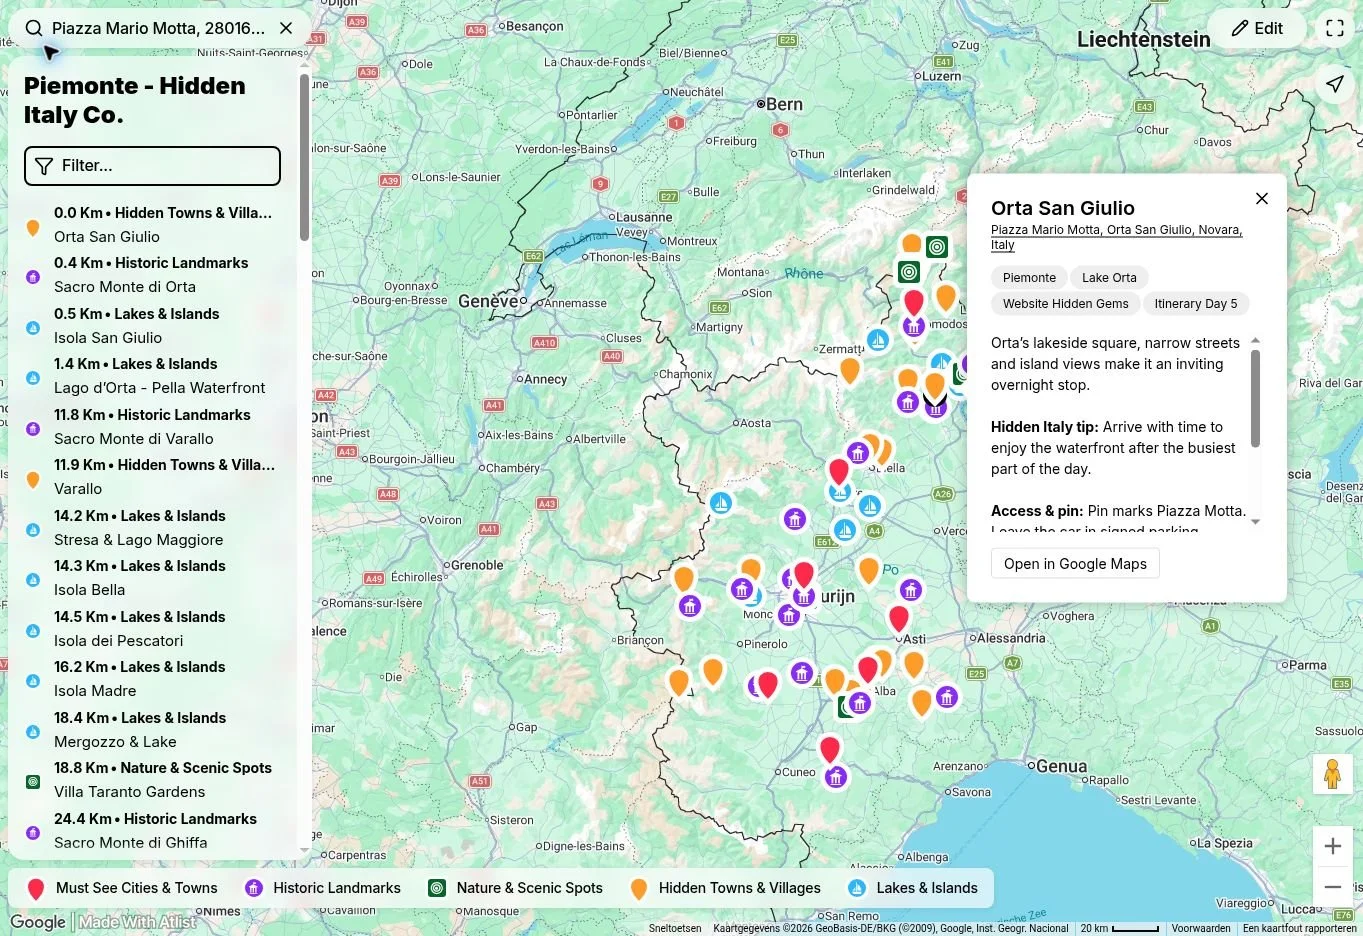This screenshot has height=936, width=1363.
Task: Click the Itinerary Day 5 tag
Action: click(1196, 304)
